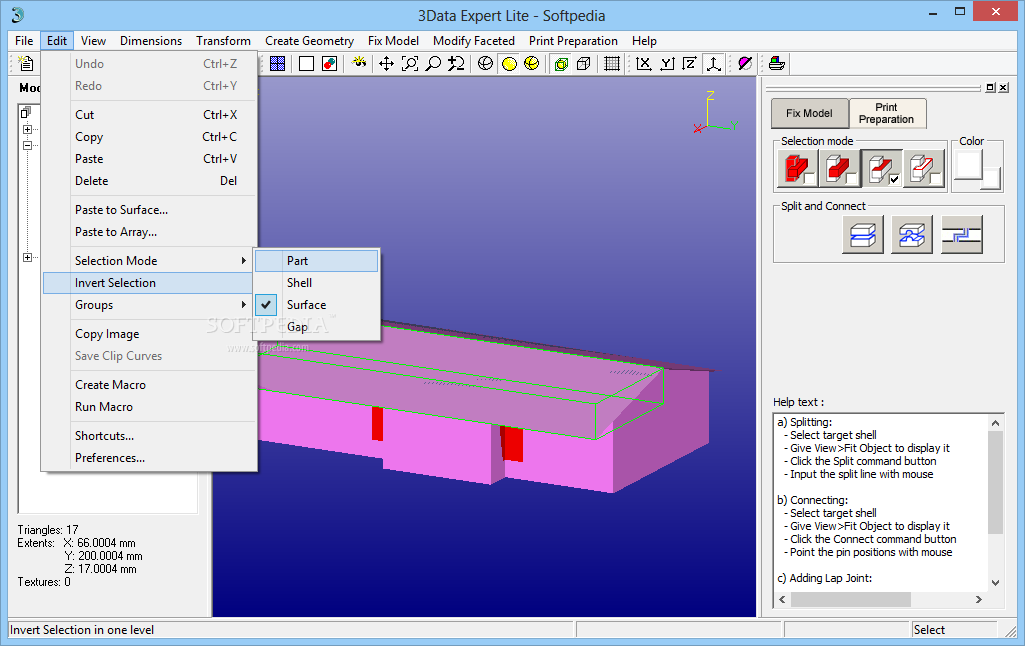1025x646 pixels.
Task: Expand the first tree node in model panel
Action: click(x=27, y=129)
